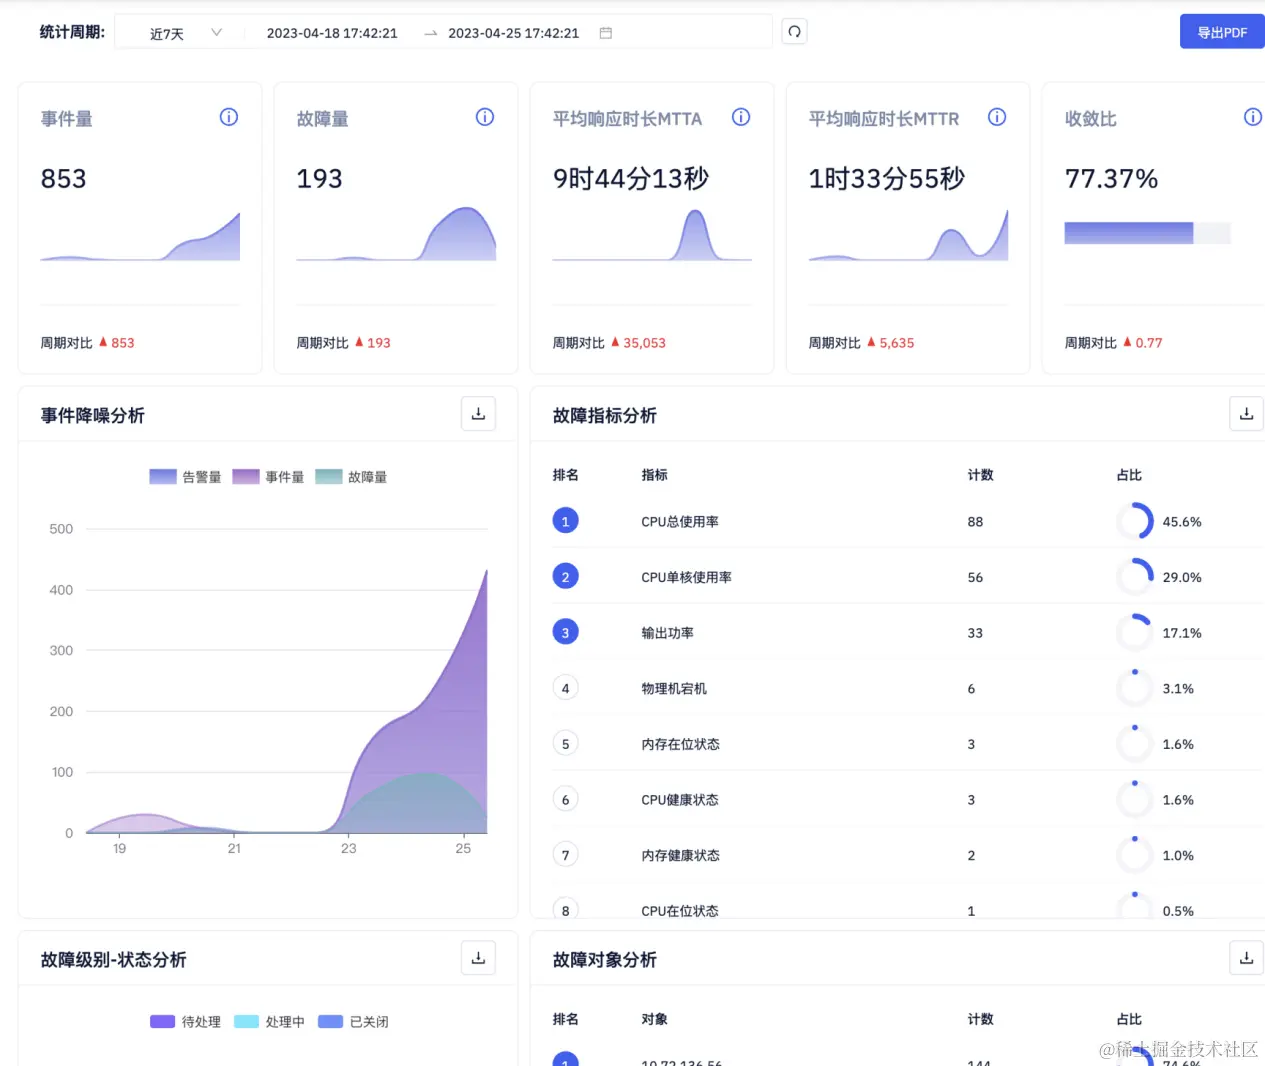Click the refresh icon next to date range

(x=794, y=32)
